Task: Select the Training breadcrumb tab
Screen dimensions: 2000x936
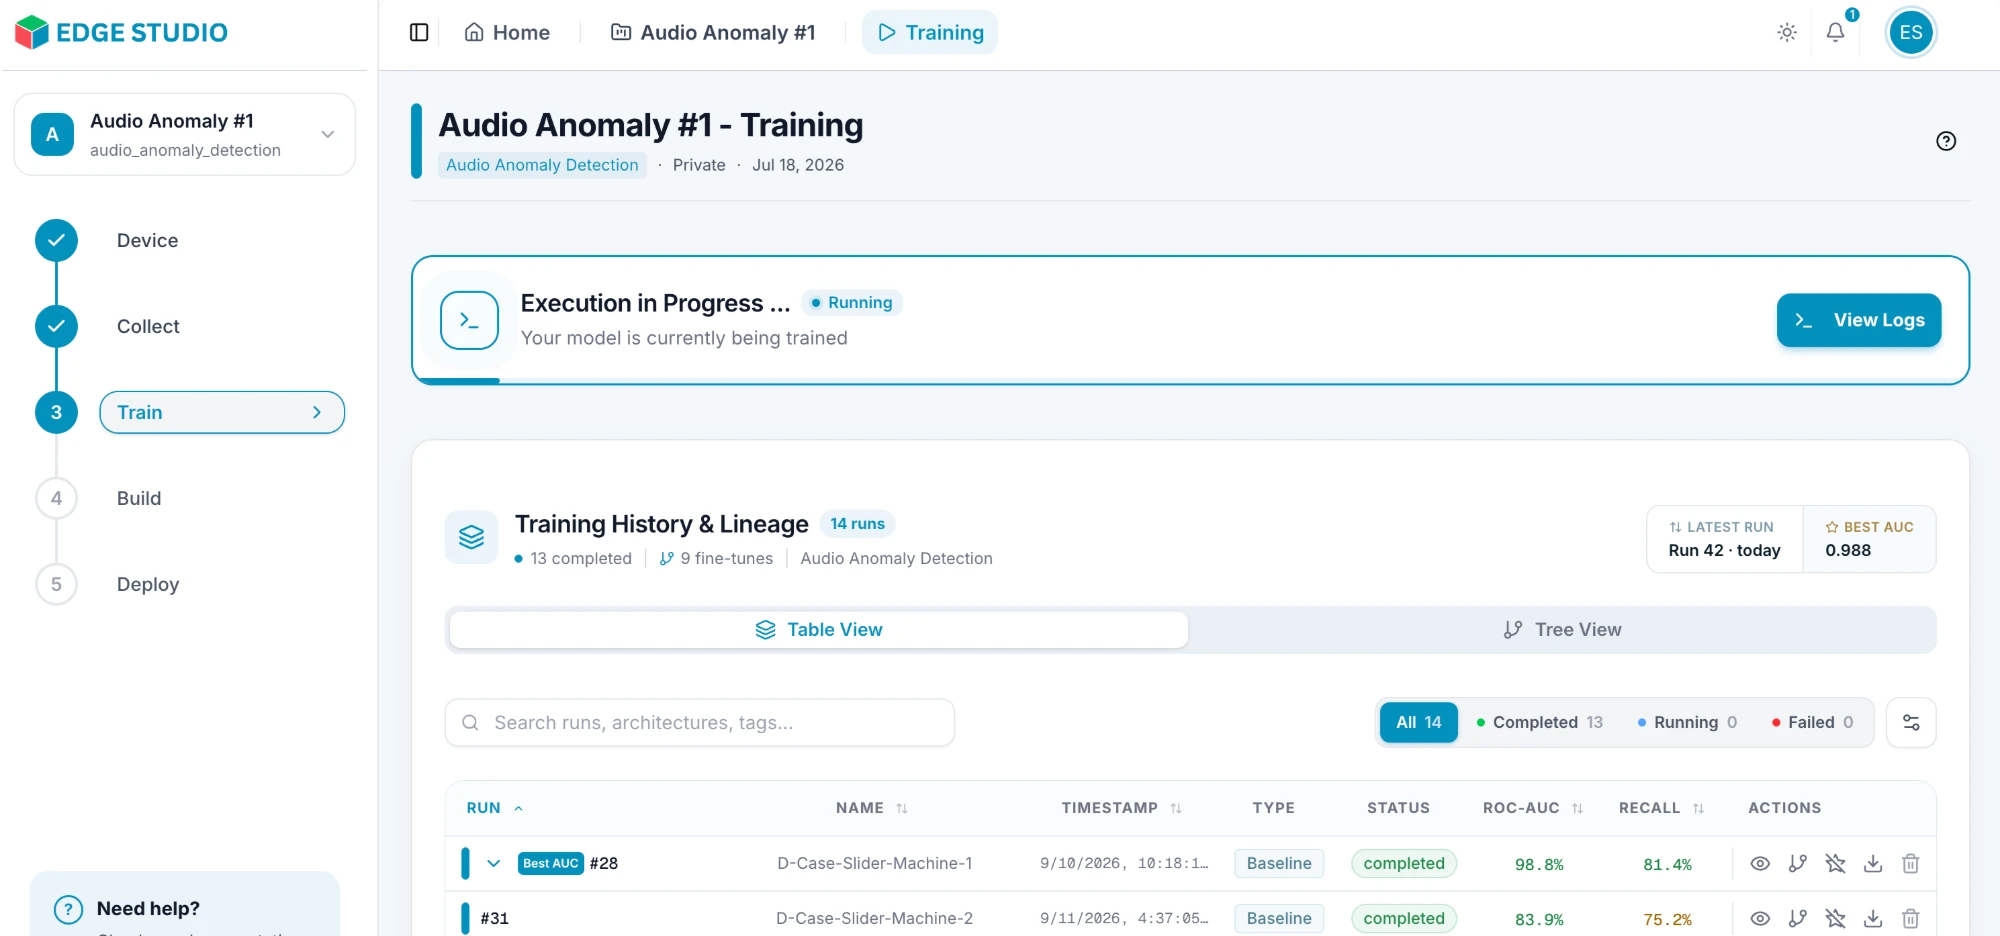Action: pyautogui.click(x=930, y=32)
